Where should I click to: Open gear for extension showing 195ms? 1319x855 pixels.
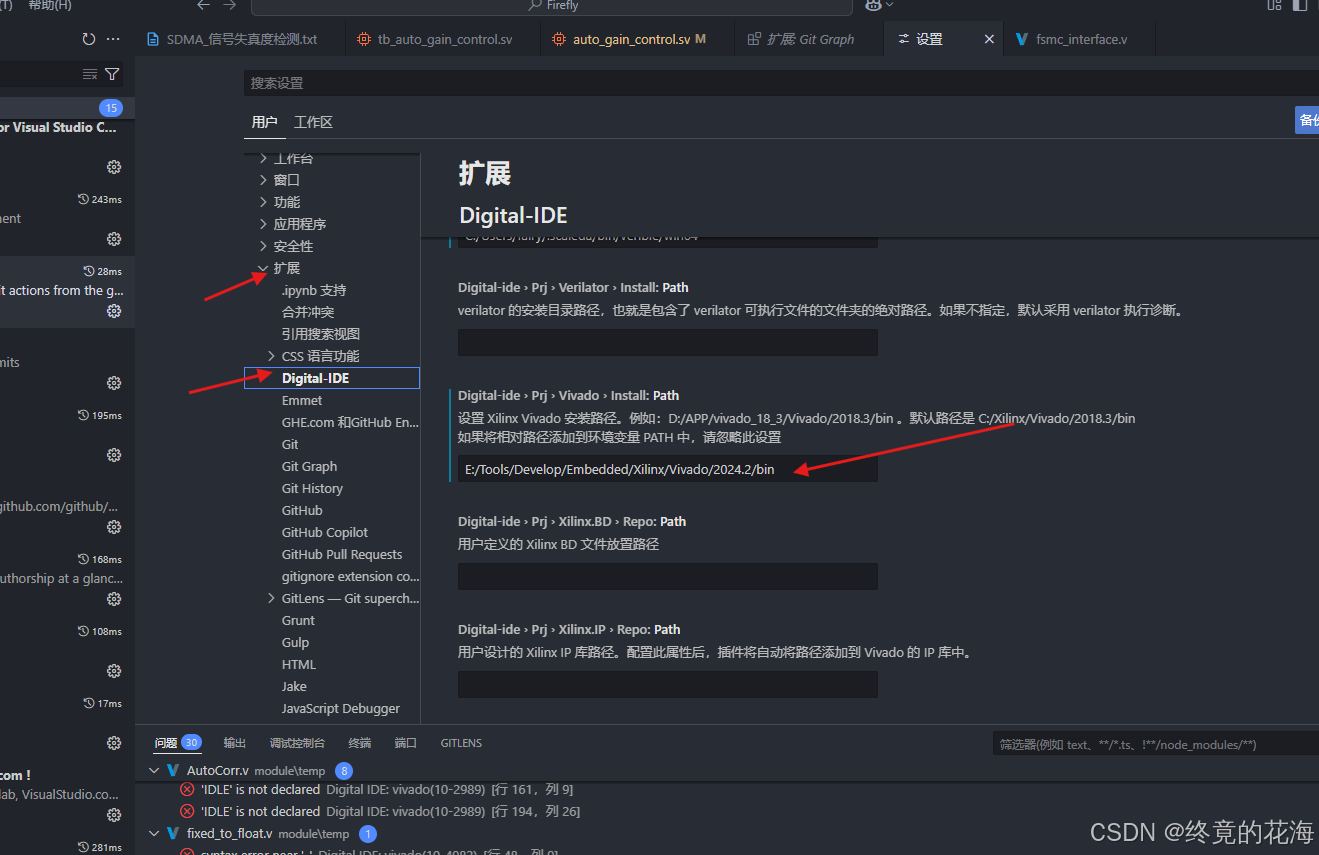tap(114, 455)
